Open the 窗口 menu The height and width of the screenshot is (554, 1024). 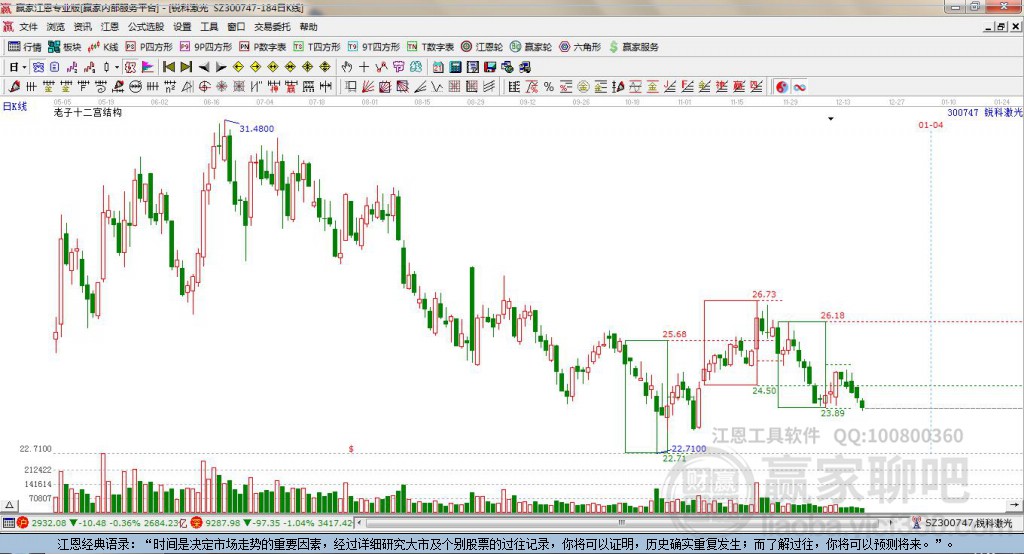click(x=236, y=27)
